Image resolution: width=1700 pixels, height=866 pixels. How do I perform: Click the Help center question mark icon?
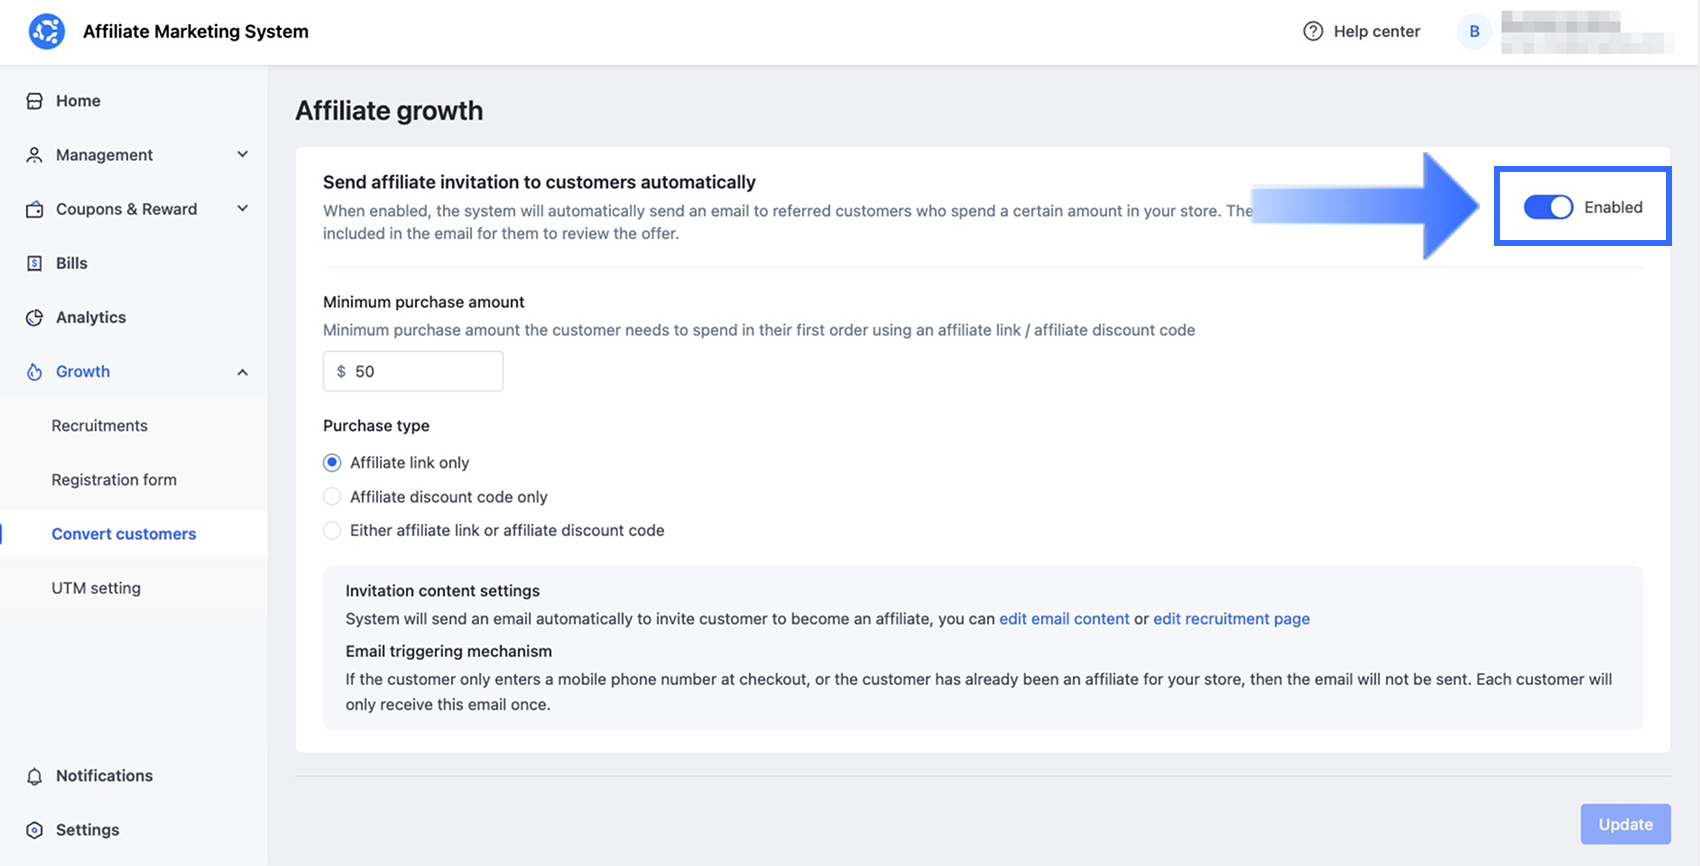pyautogui.click(x=1313, y=31)
